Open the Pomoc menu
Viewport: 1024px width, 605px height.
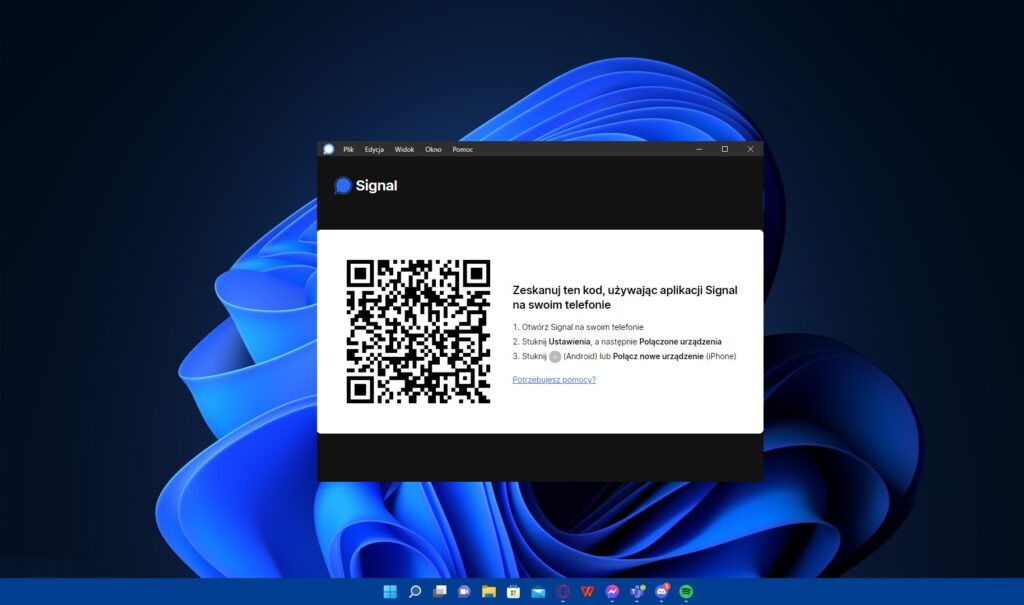(462, 150)
